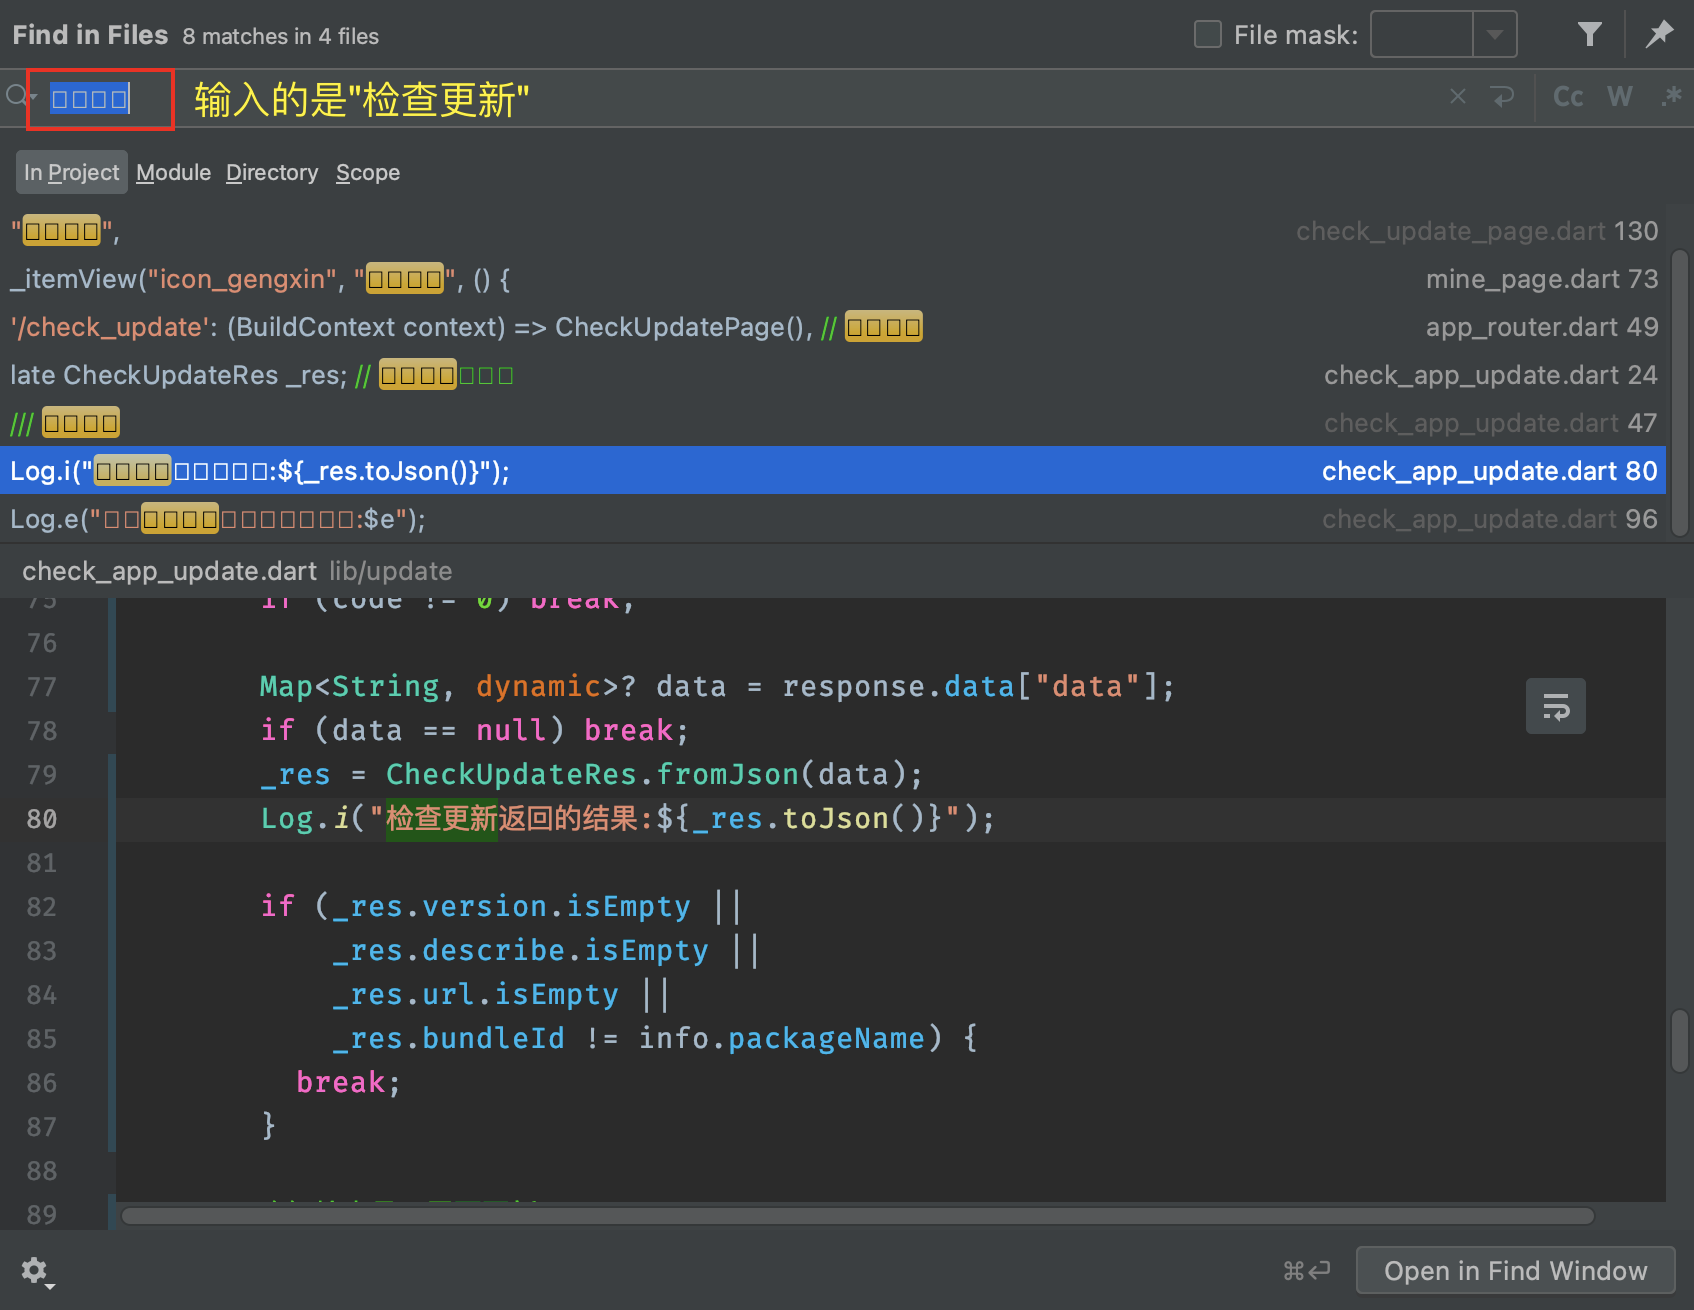The width and height of the screenshot is (1694, 1310).
Task: Select result in mine_page.dart line 73
Action: tap(833, 279)
